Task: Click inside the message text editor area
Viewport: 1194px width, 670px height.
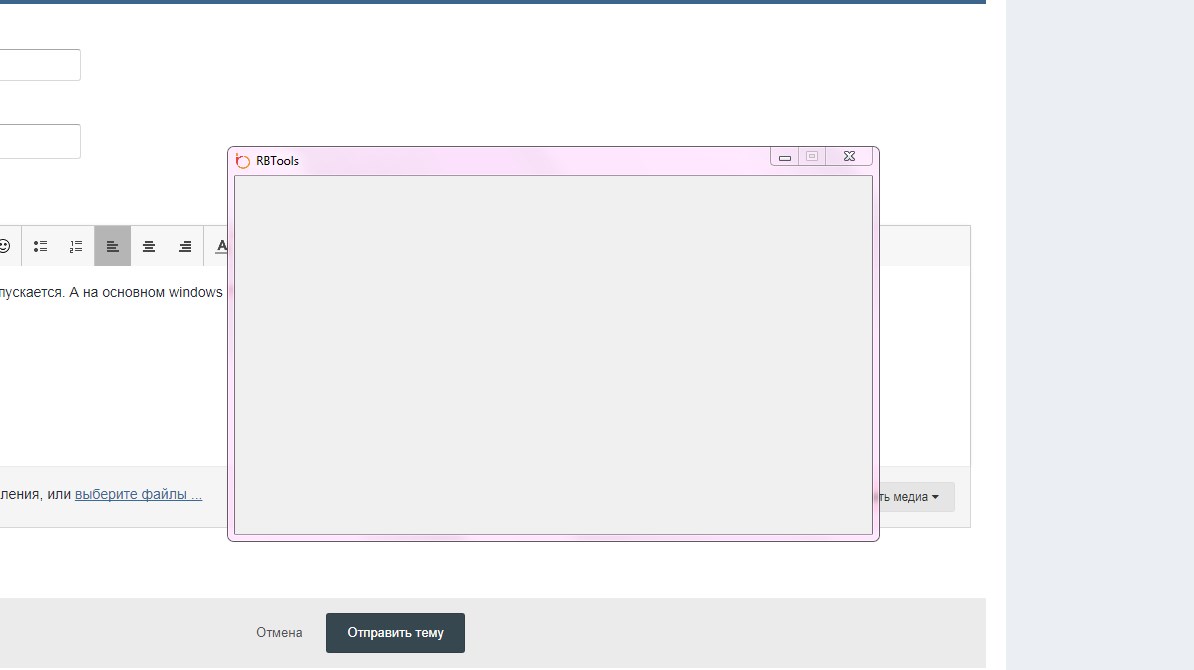Action: 110,380
